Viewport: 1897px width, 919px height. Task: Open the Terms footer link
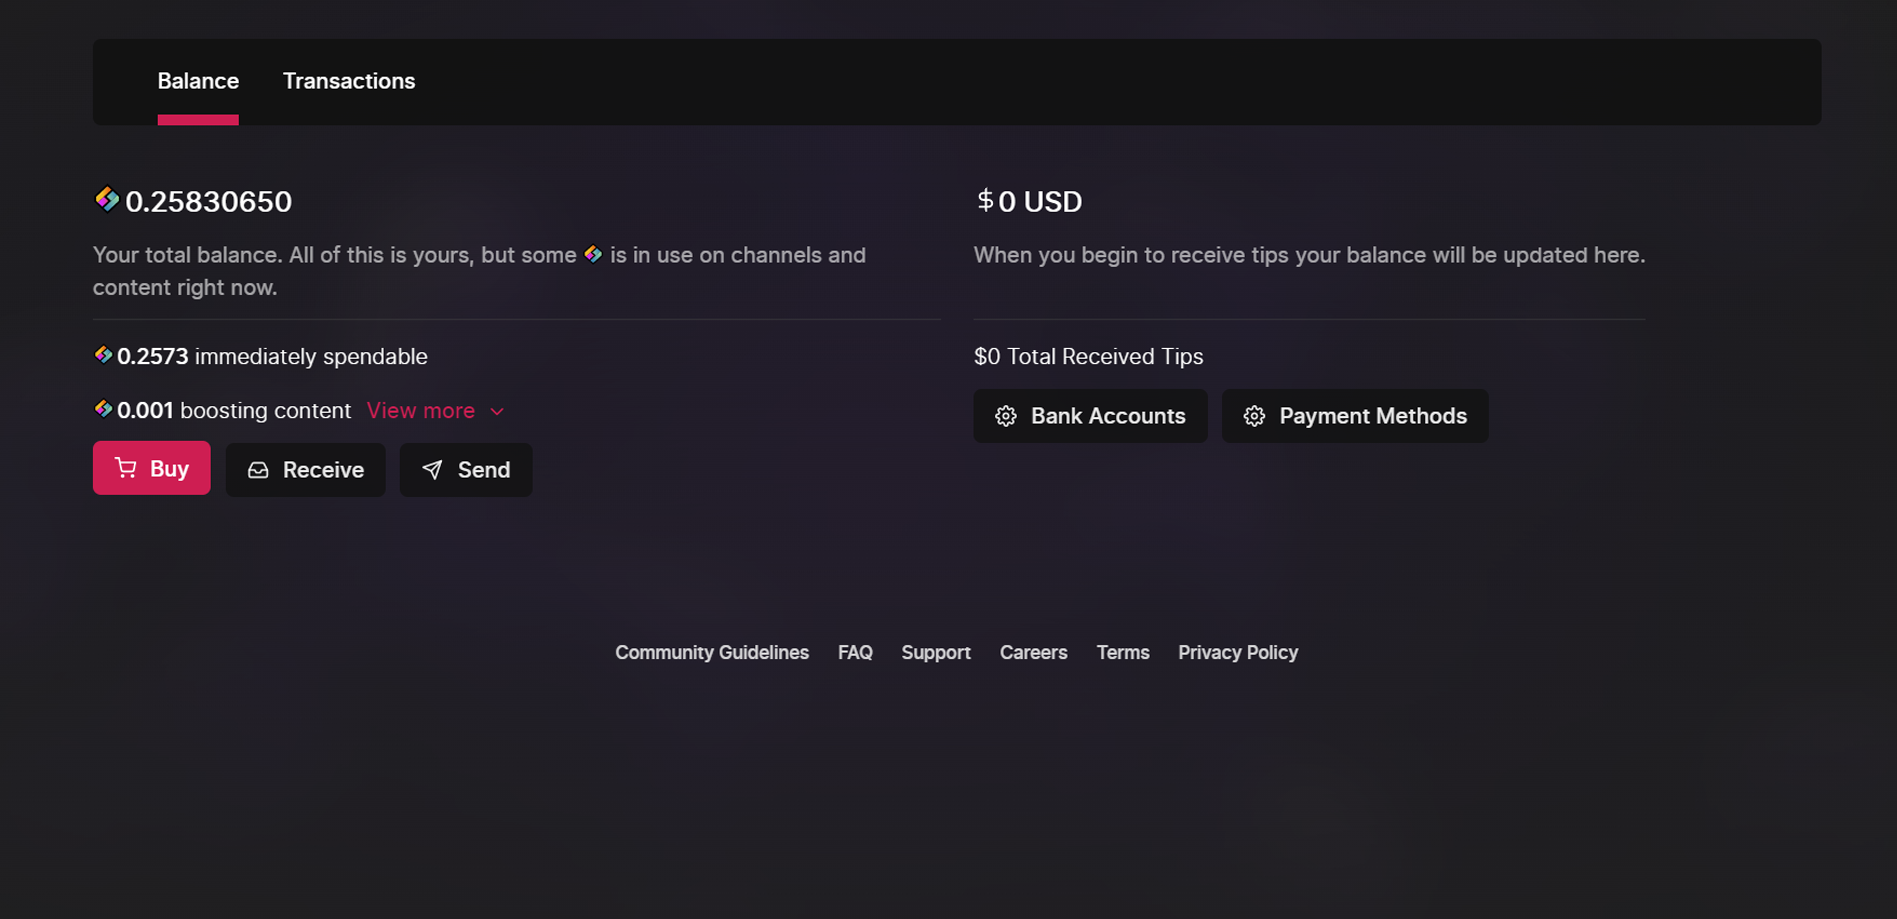(1123, 653)
